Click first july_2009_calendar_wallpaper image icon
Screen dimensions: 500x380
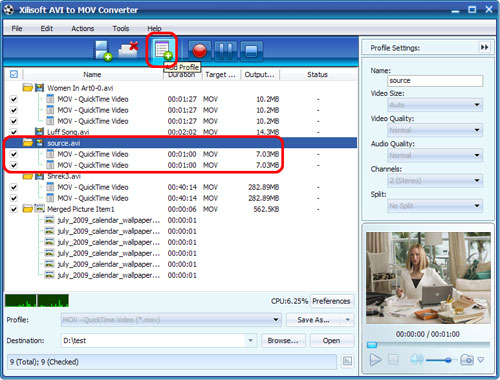click(x=49, y=220)
